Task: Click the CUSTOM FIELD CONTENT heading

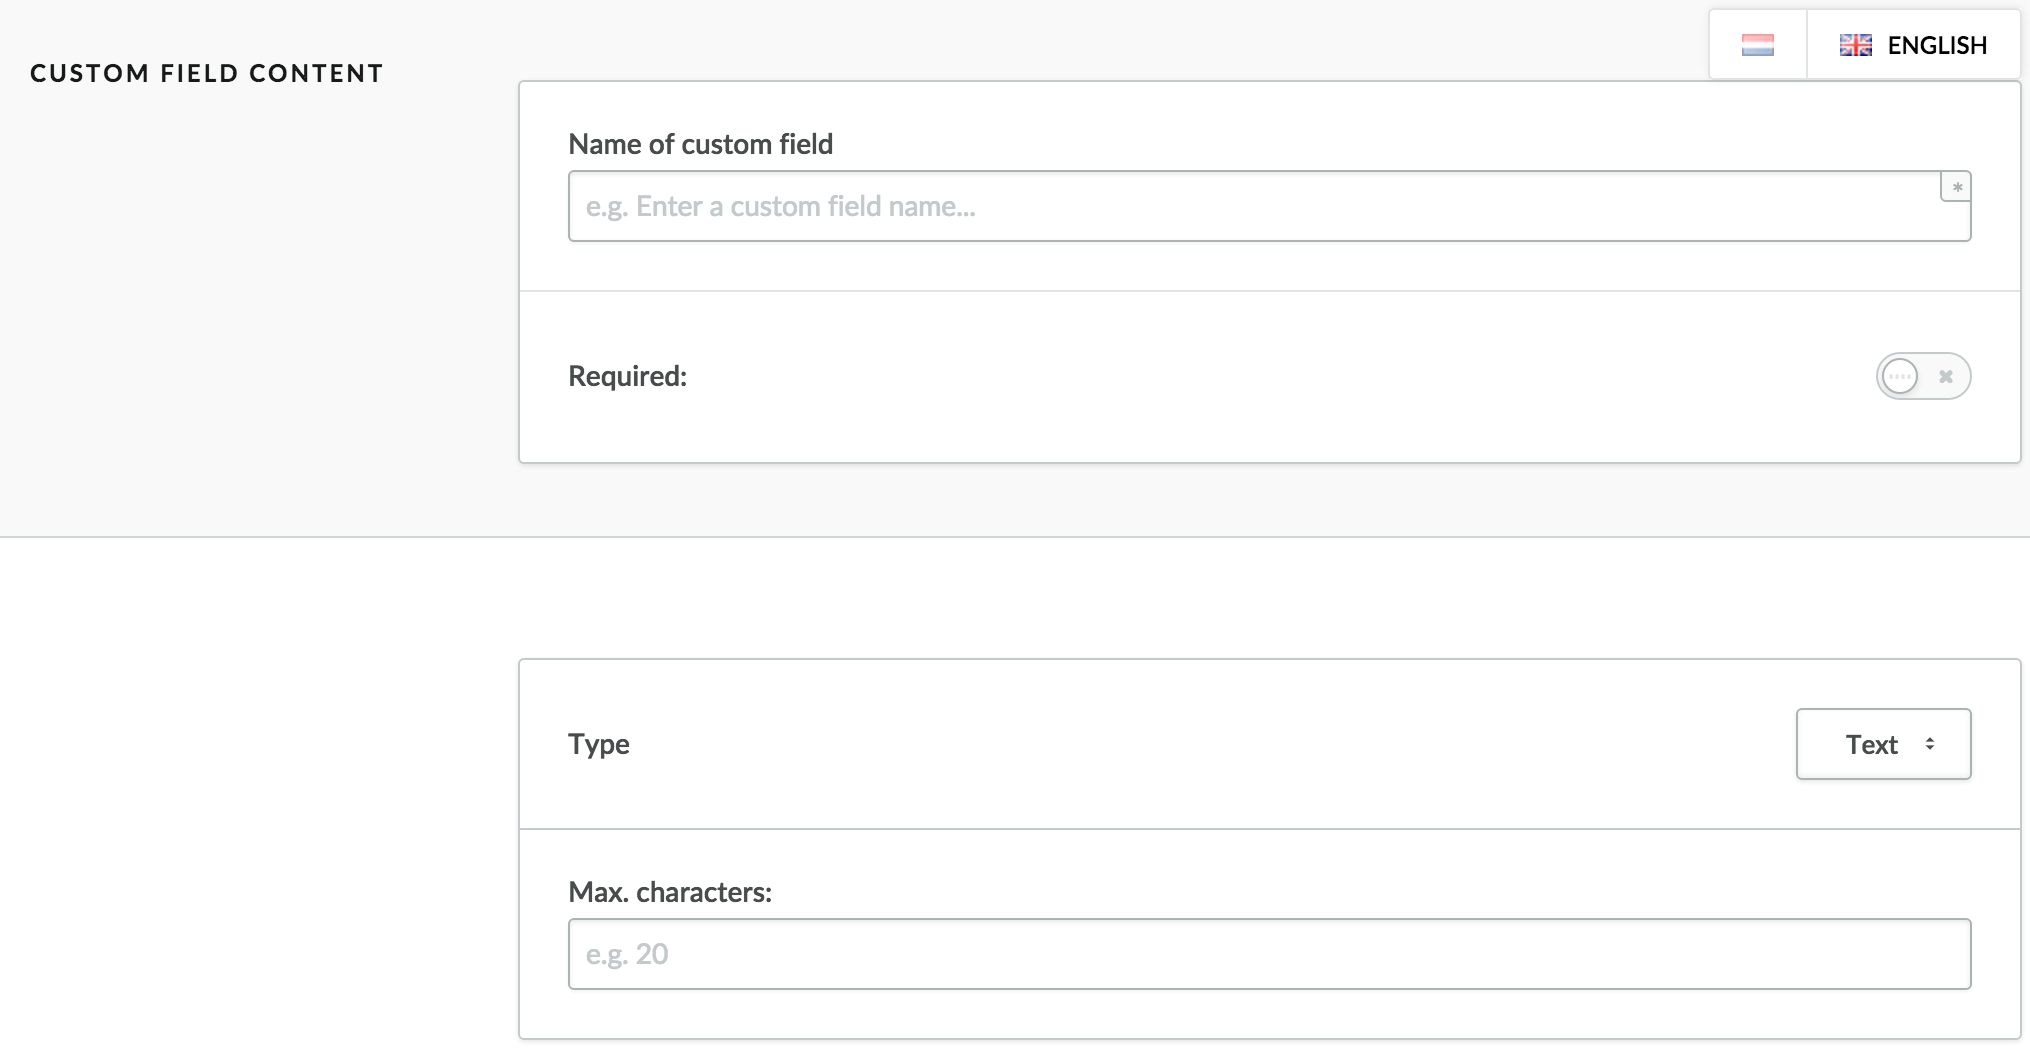Action: 207,74
